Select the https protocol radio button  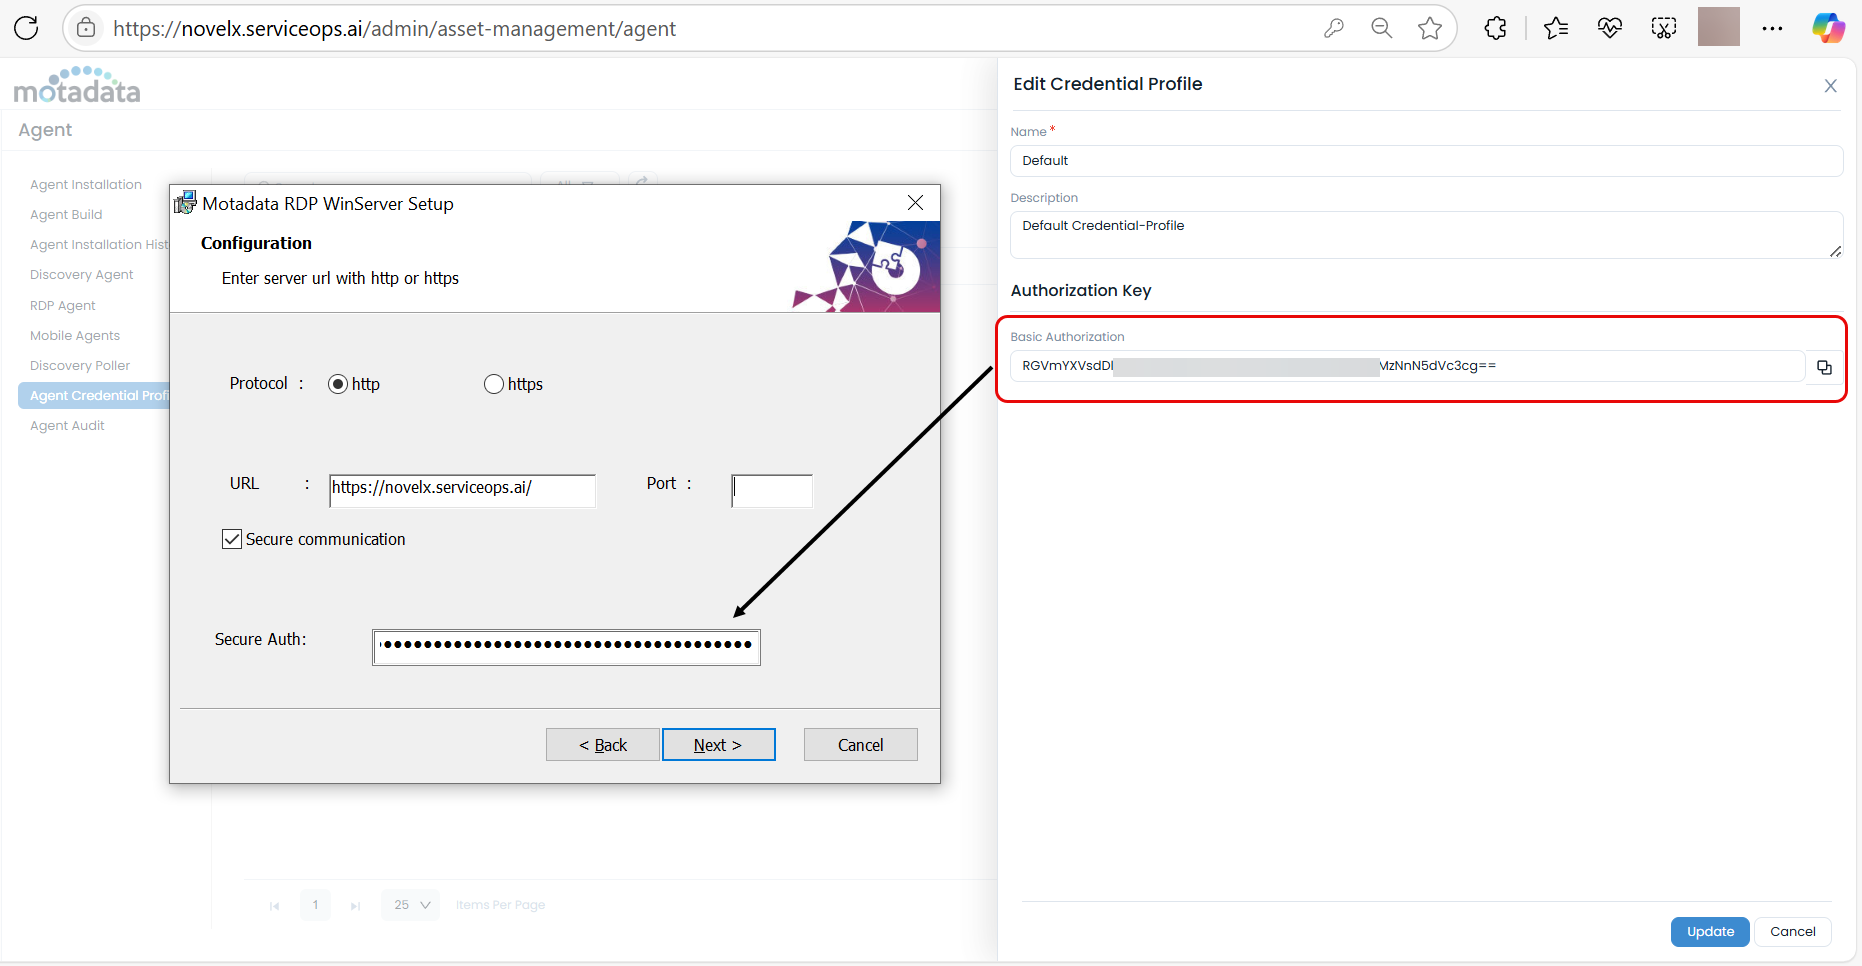click(494, 384)
